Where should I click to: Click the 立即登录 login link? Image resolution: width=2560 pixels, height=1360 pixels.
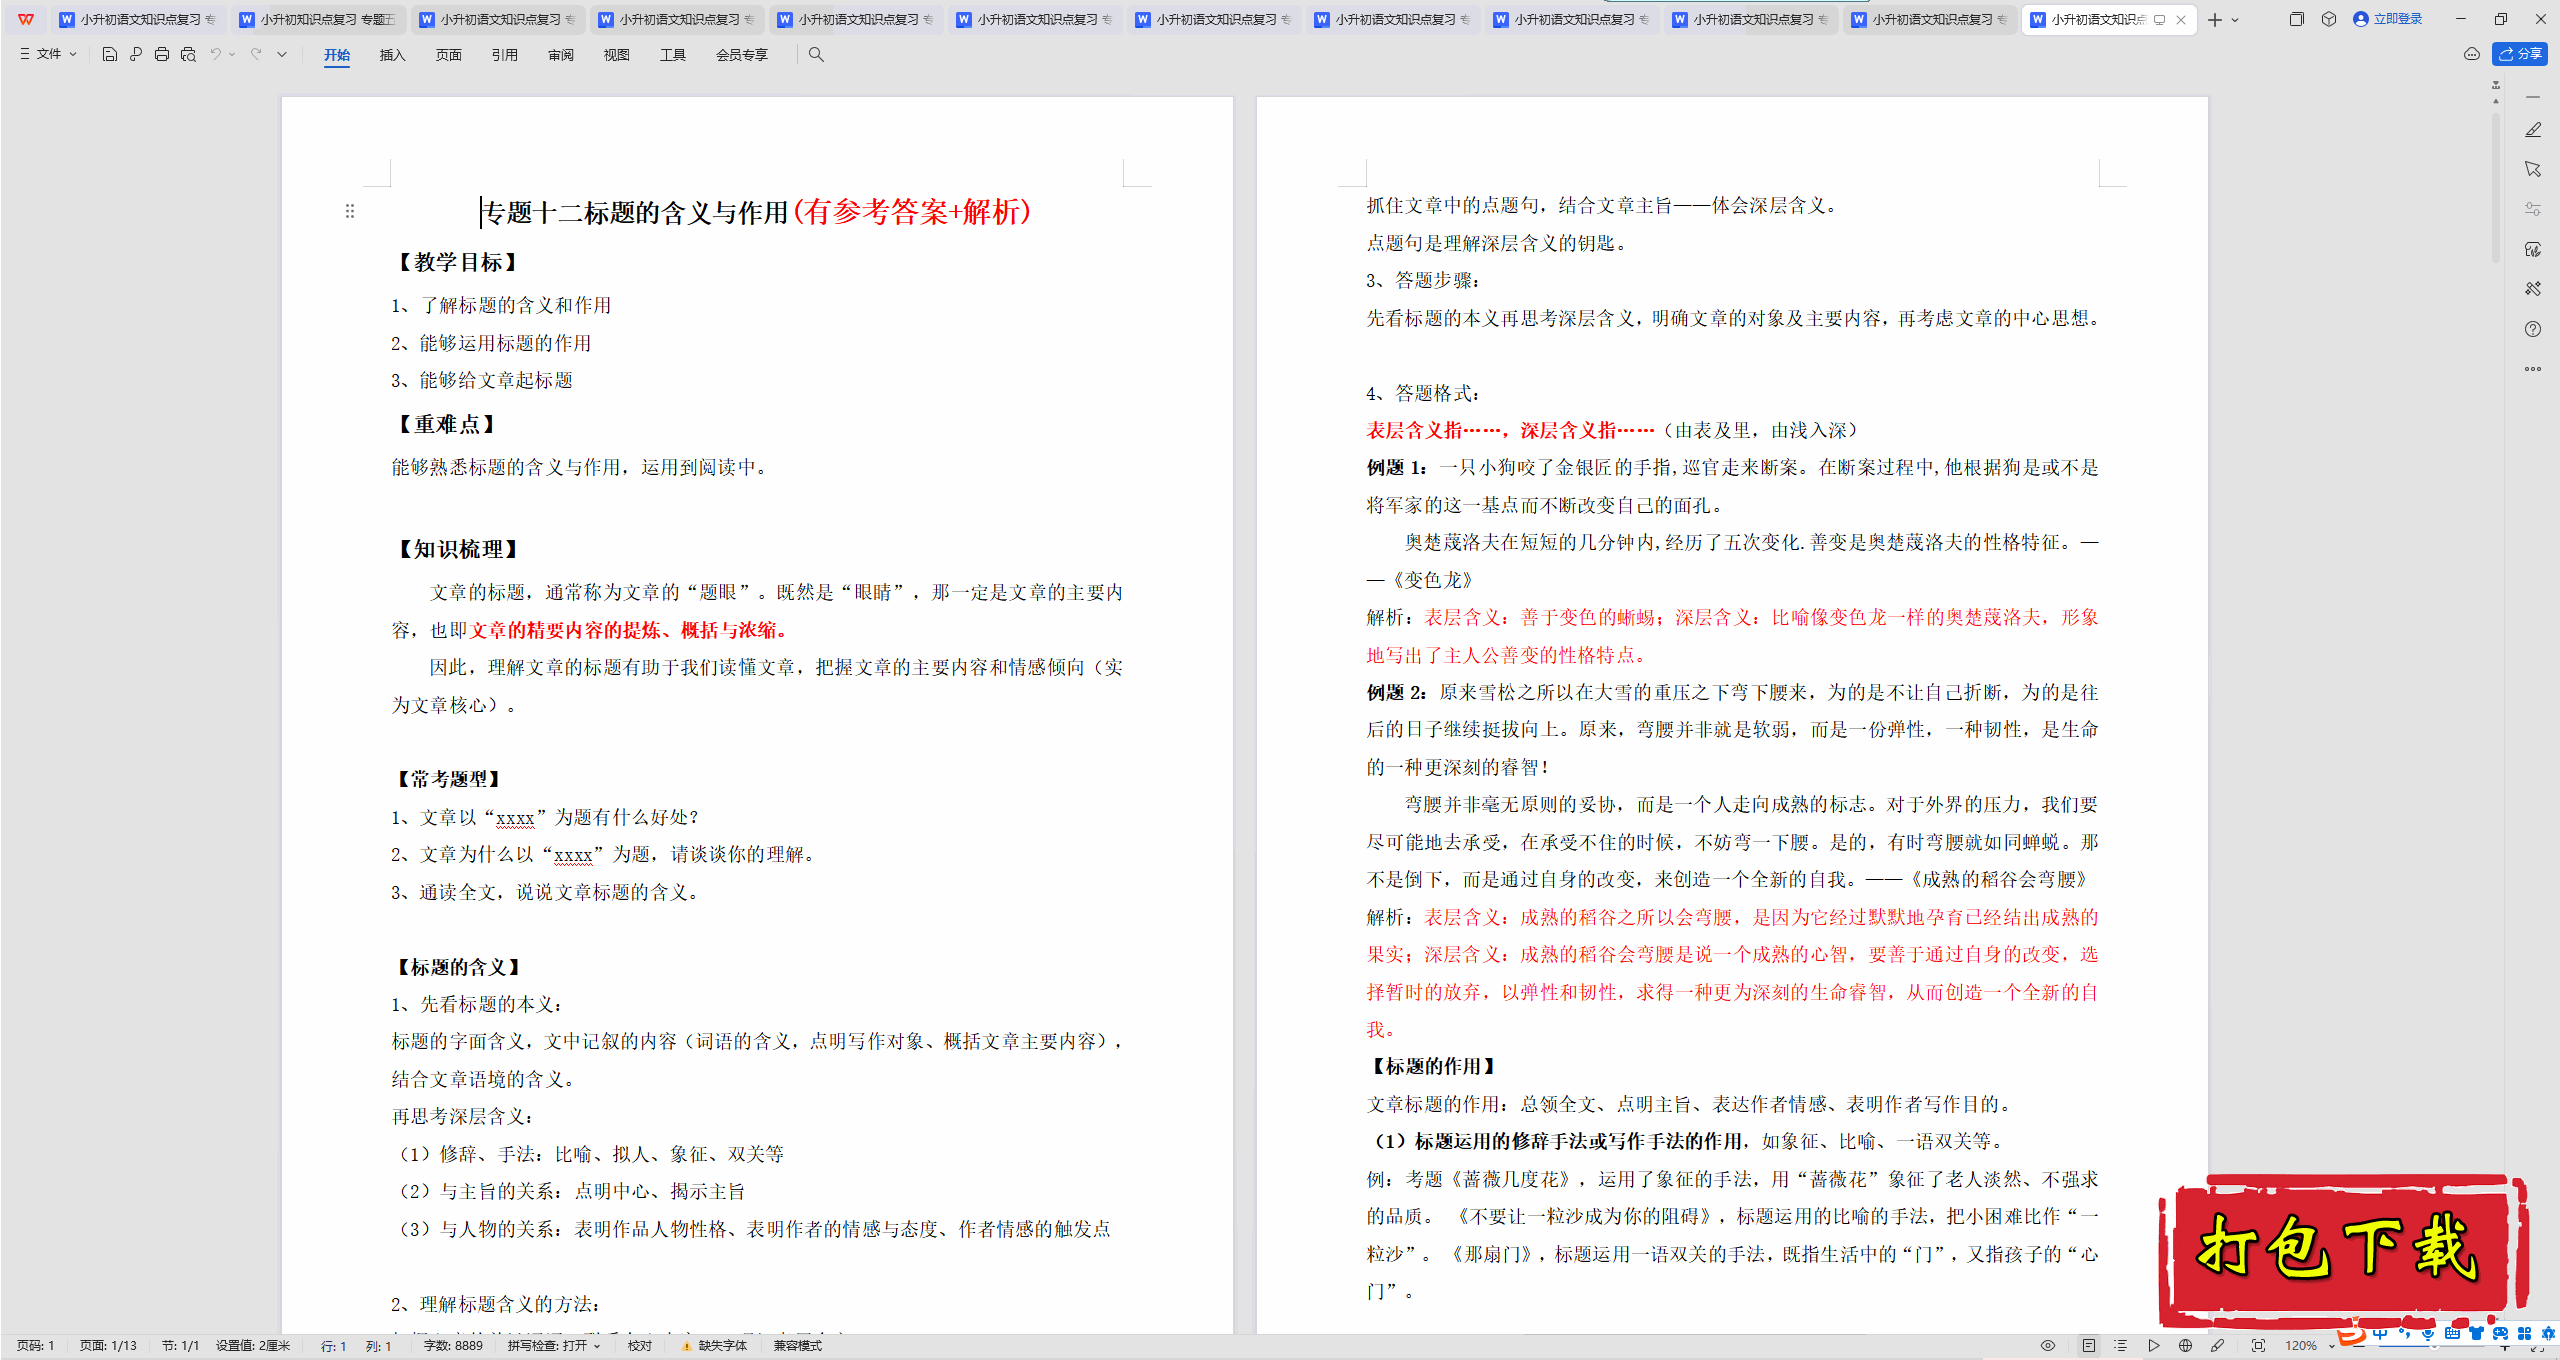pyautogui.click(x=2388, y=19)
